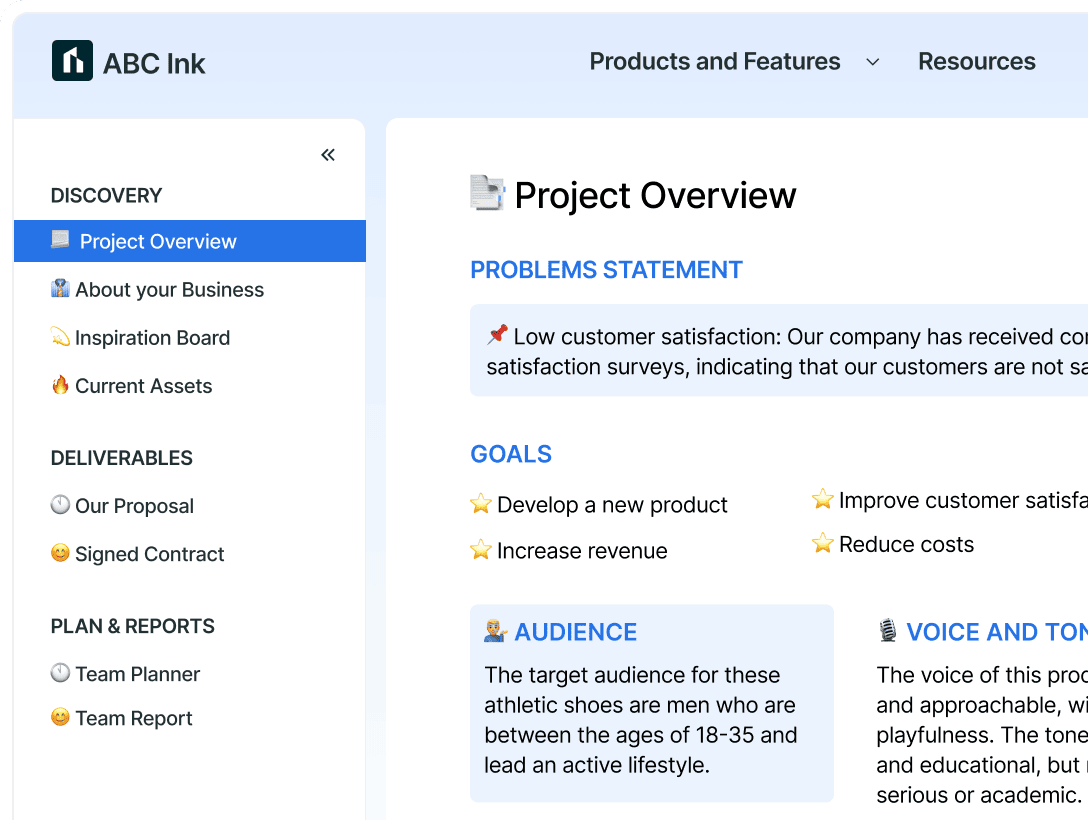The image size is (1088, 820).
Task: Click the PLAN & REPORTS section header
Action: tap(133, 626)
